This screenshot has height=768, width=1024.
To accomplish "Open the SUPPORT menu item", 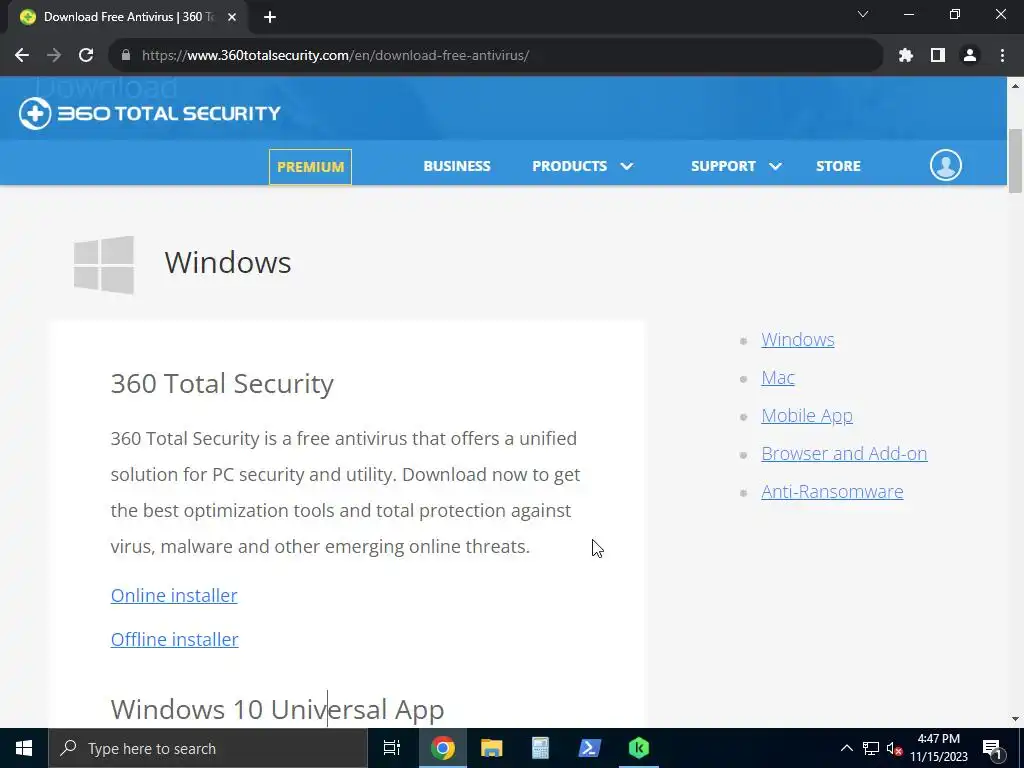I will [723, 166].
